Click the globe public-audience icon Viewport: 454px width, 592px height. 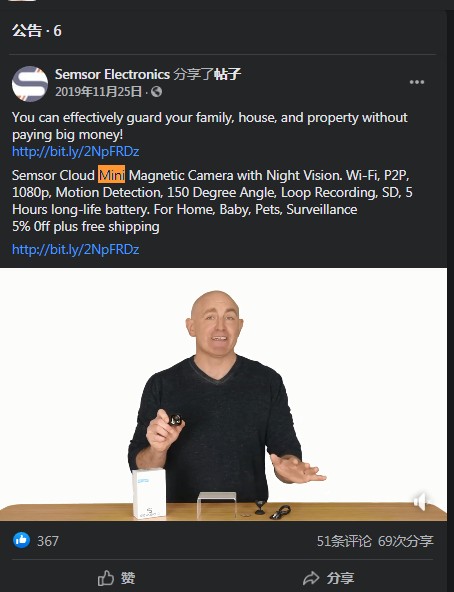click(156, 92)
